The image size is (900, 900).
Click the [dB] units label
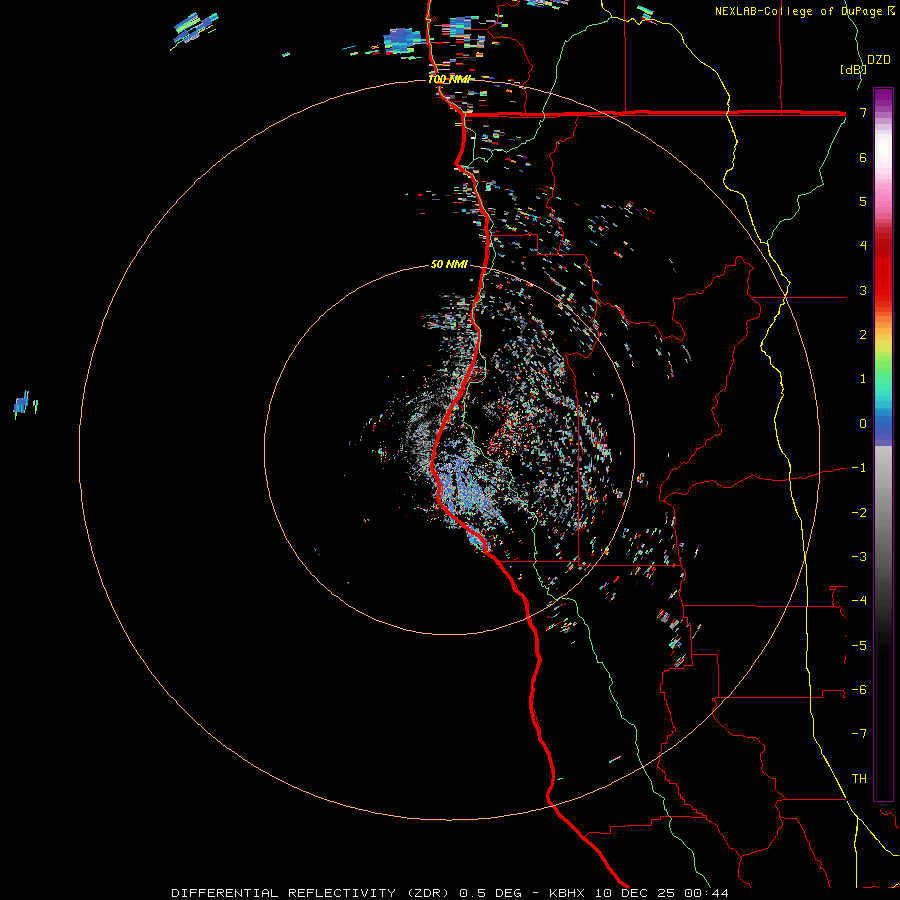click(x=853, y=69)
